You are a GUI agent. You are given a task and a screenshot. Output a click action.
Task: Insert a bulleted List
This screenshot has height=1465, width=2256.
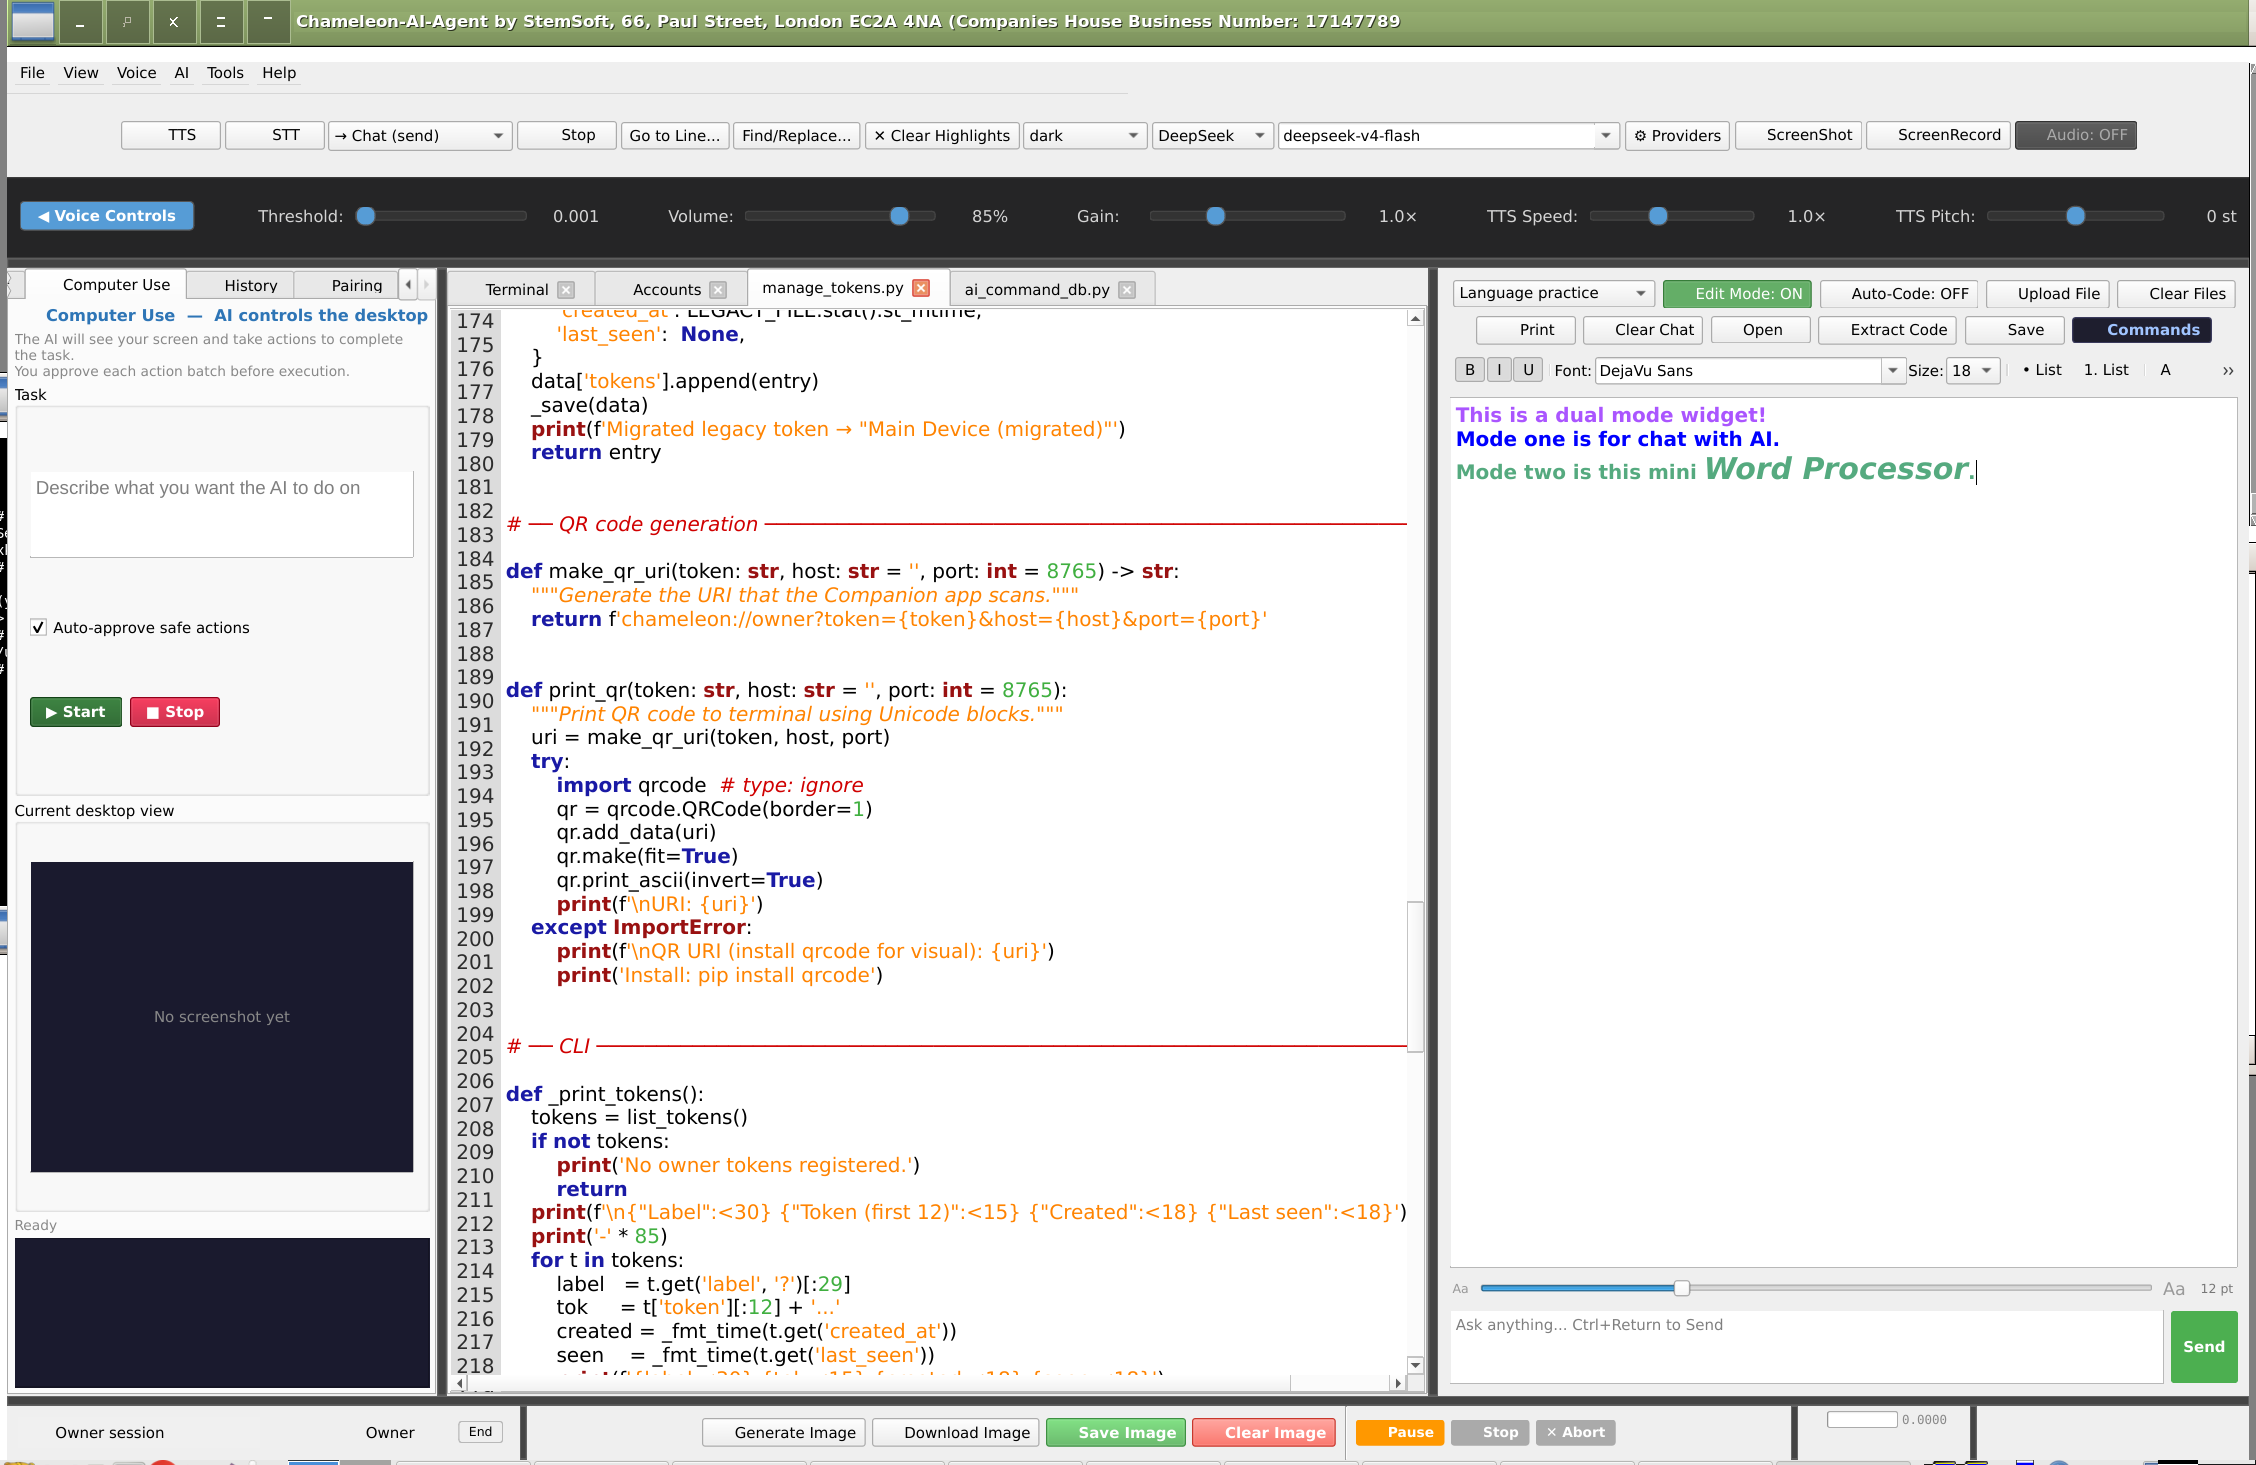[x=2042, y=370]
